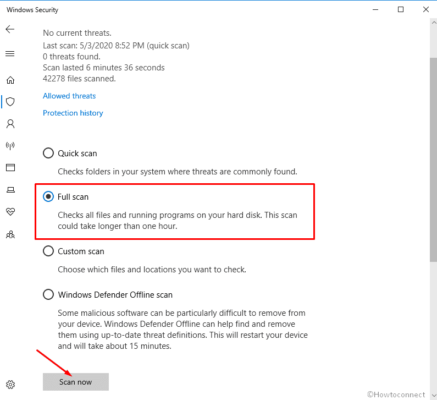Open the Protection history link

(73, 113)
